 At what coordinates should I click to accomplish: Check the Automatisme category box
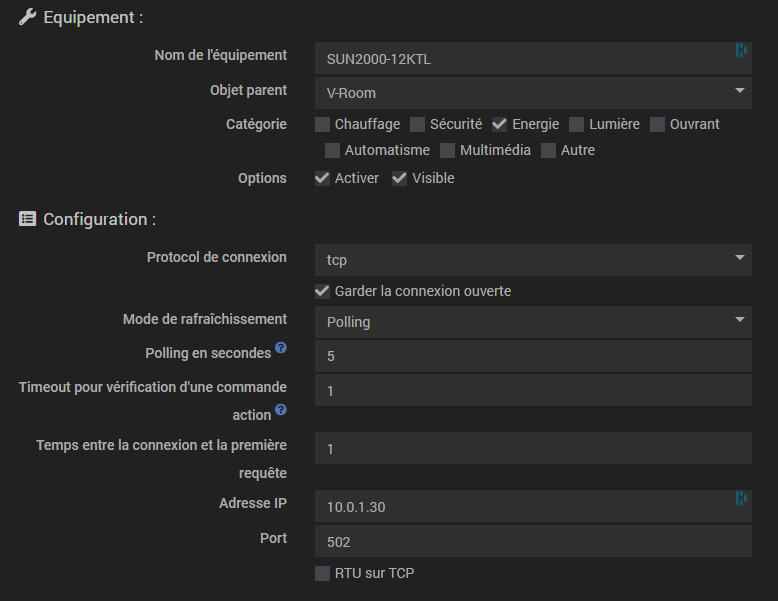tap(332, 150)
